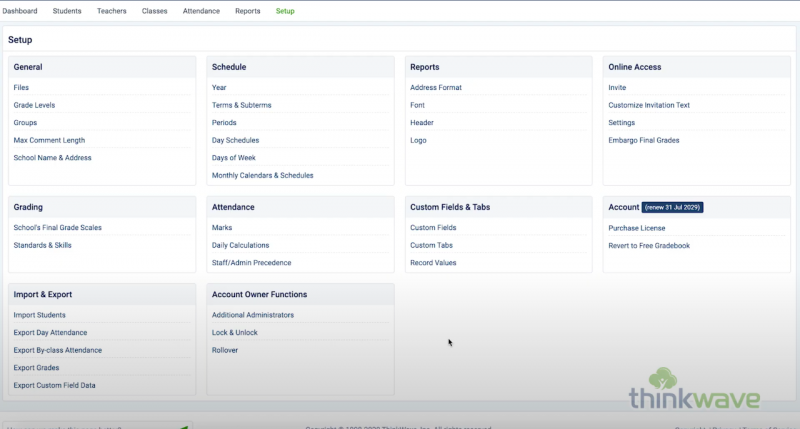The height and width of the screenshot is (429, 800).
Task: Open Customize Invitation Text
Action: click(x=648, y=105)
